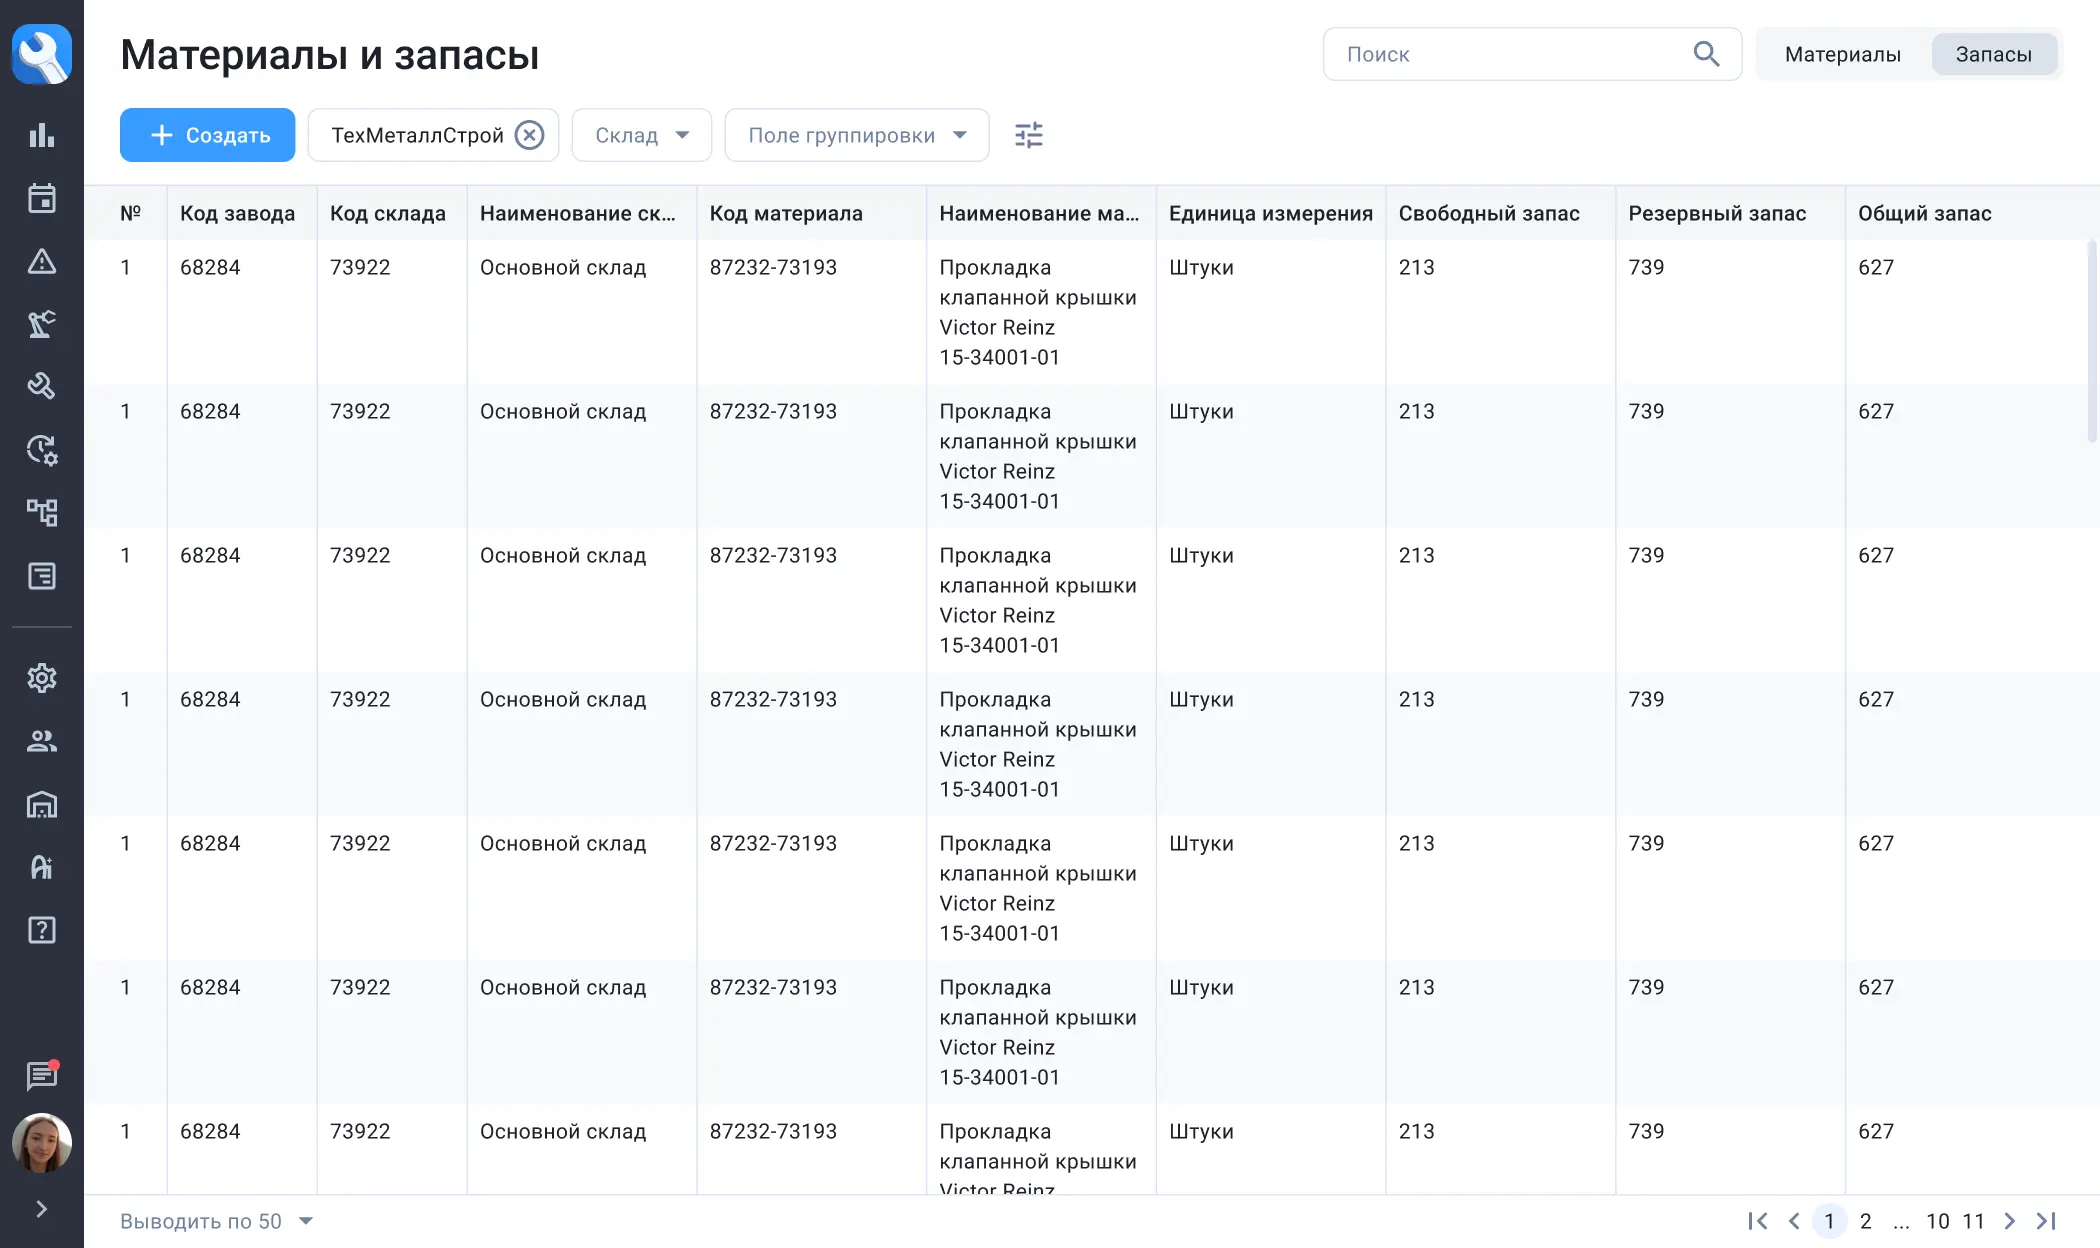Open the Выводить по 50 page size dropdown
Image resolution: width=2100 pixels, height=1248 pixels.
(x=216, y=1221)
